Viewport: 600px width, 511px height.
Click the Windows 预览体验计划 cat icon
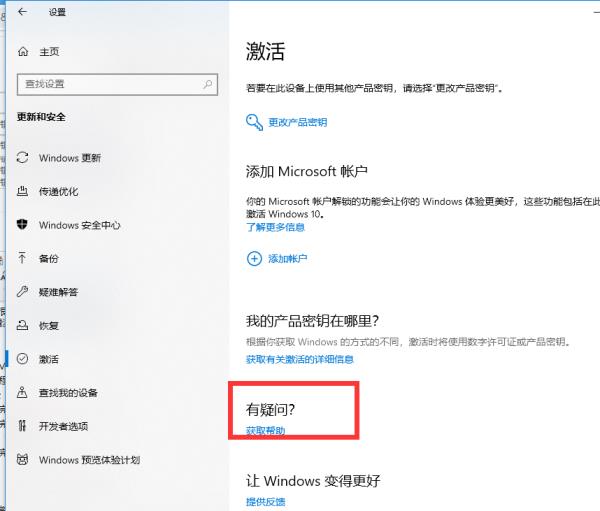point(23,459)
